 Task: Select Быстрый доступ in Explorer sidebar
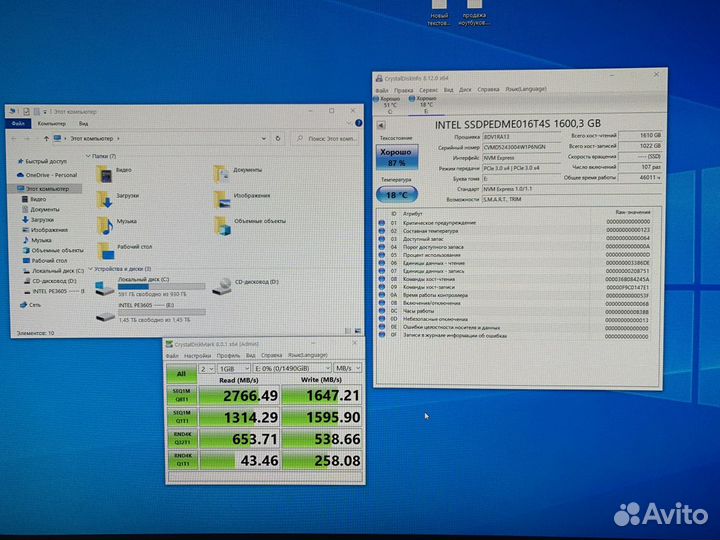click(42, 161)
